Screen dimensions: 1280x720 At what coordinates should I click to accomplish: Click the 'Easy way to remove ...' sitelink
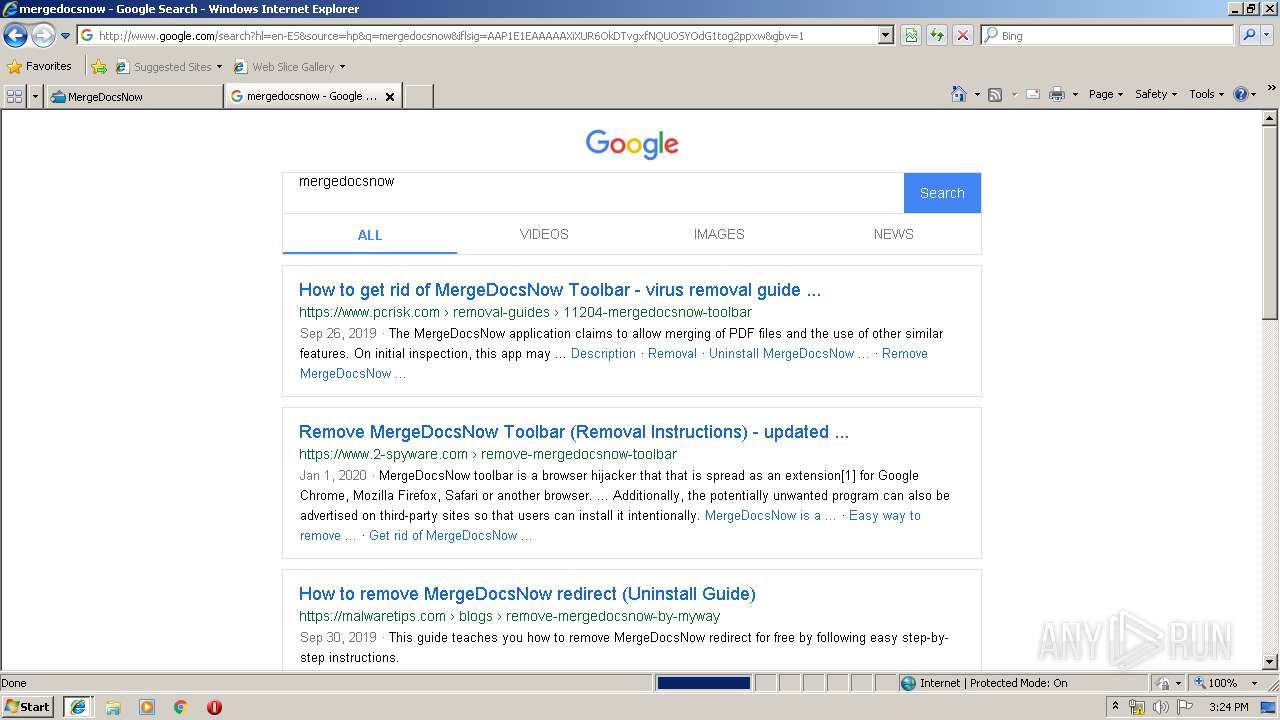pyautogui.click(x=884, y=515)
